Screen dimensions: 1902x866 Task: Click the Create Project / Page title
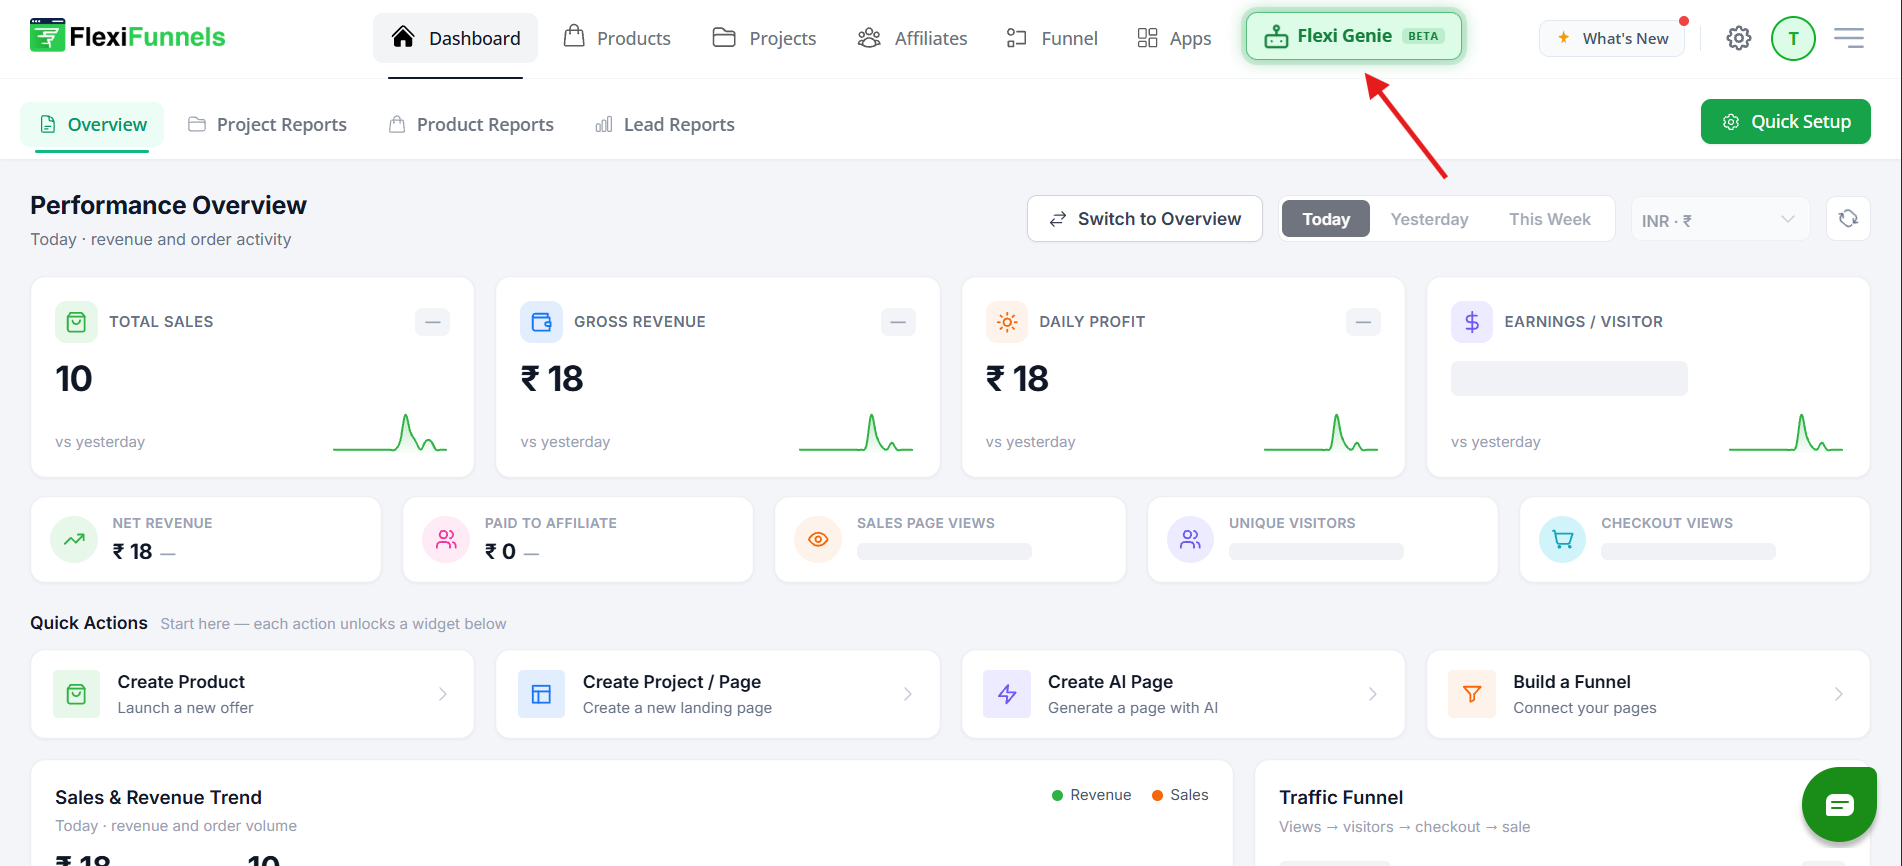coord(672,682)
